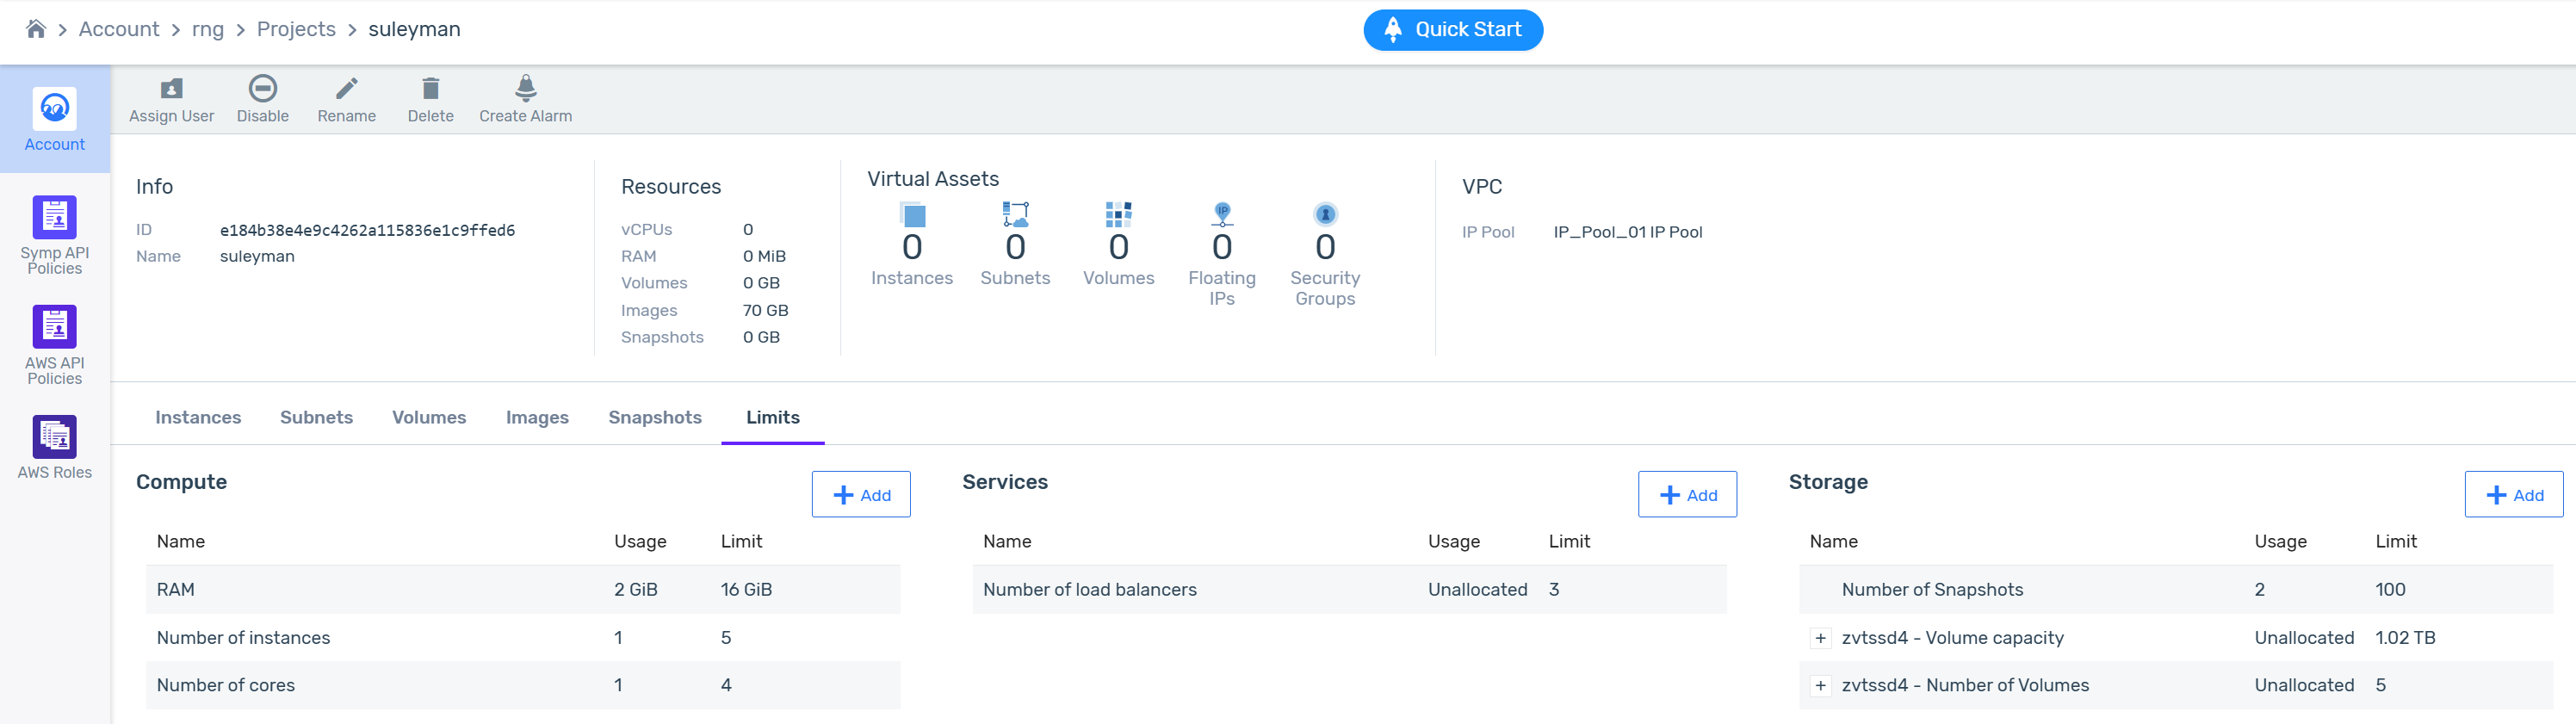This screenshot has height=724, width=2576.
Task: Click the Assign User toolbar icon
Action: pyautogui.click(x=171, y=89)
